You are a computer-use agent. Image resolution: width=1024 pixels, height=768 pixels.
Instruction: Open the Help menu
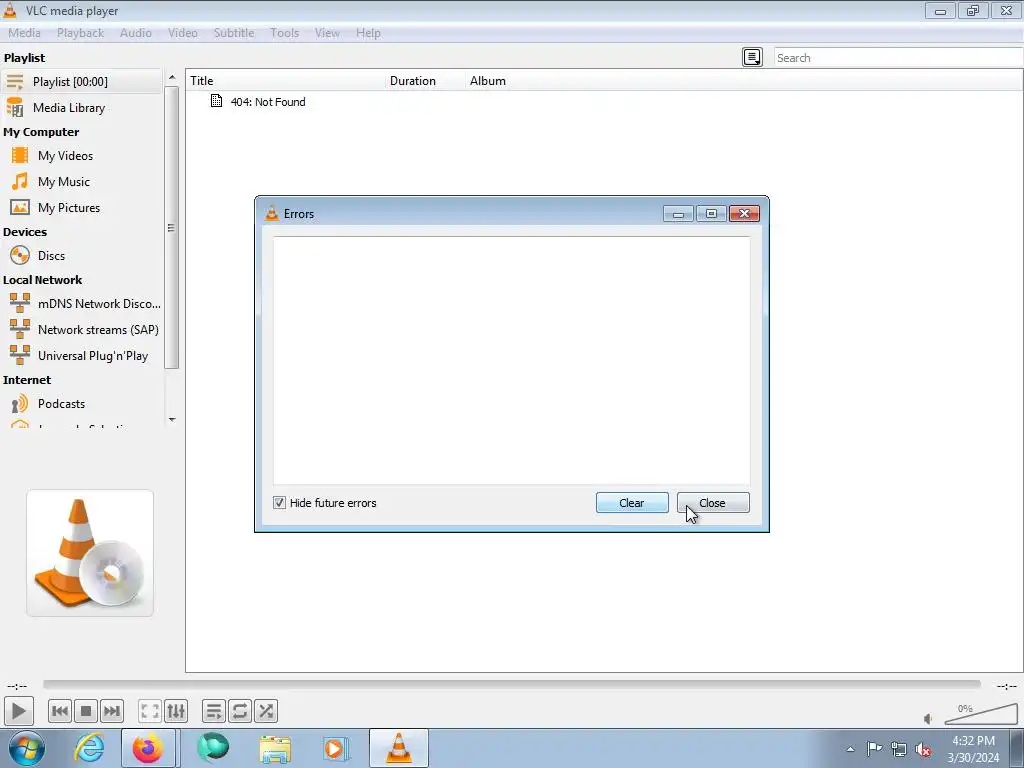pos(368,33)
